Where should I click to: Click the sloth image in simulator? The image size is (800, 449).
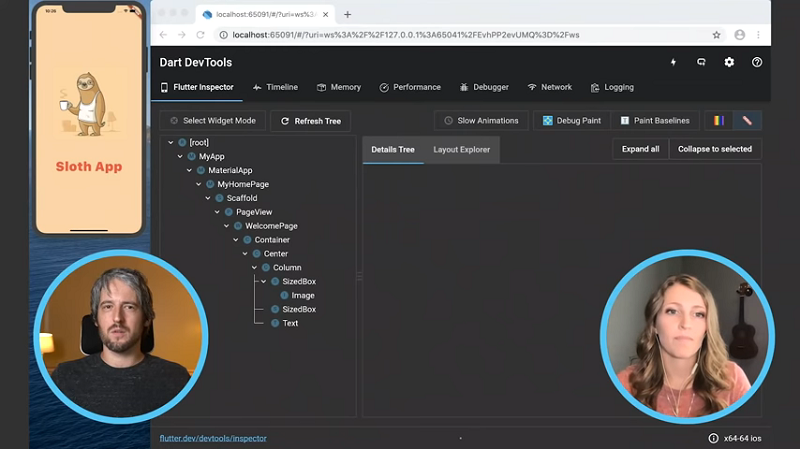[x=89, y=104]
